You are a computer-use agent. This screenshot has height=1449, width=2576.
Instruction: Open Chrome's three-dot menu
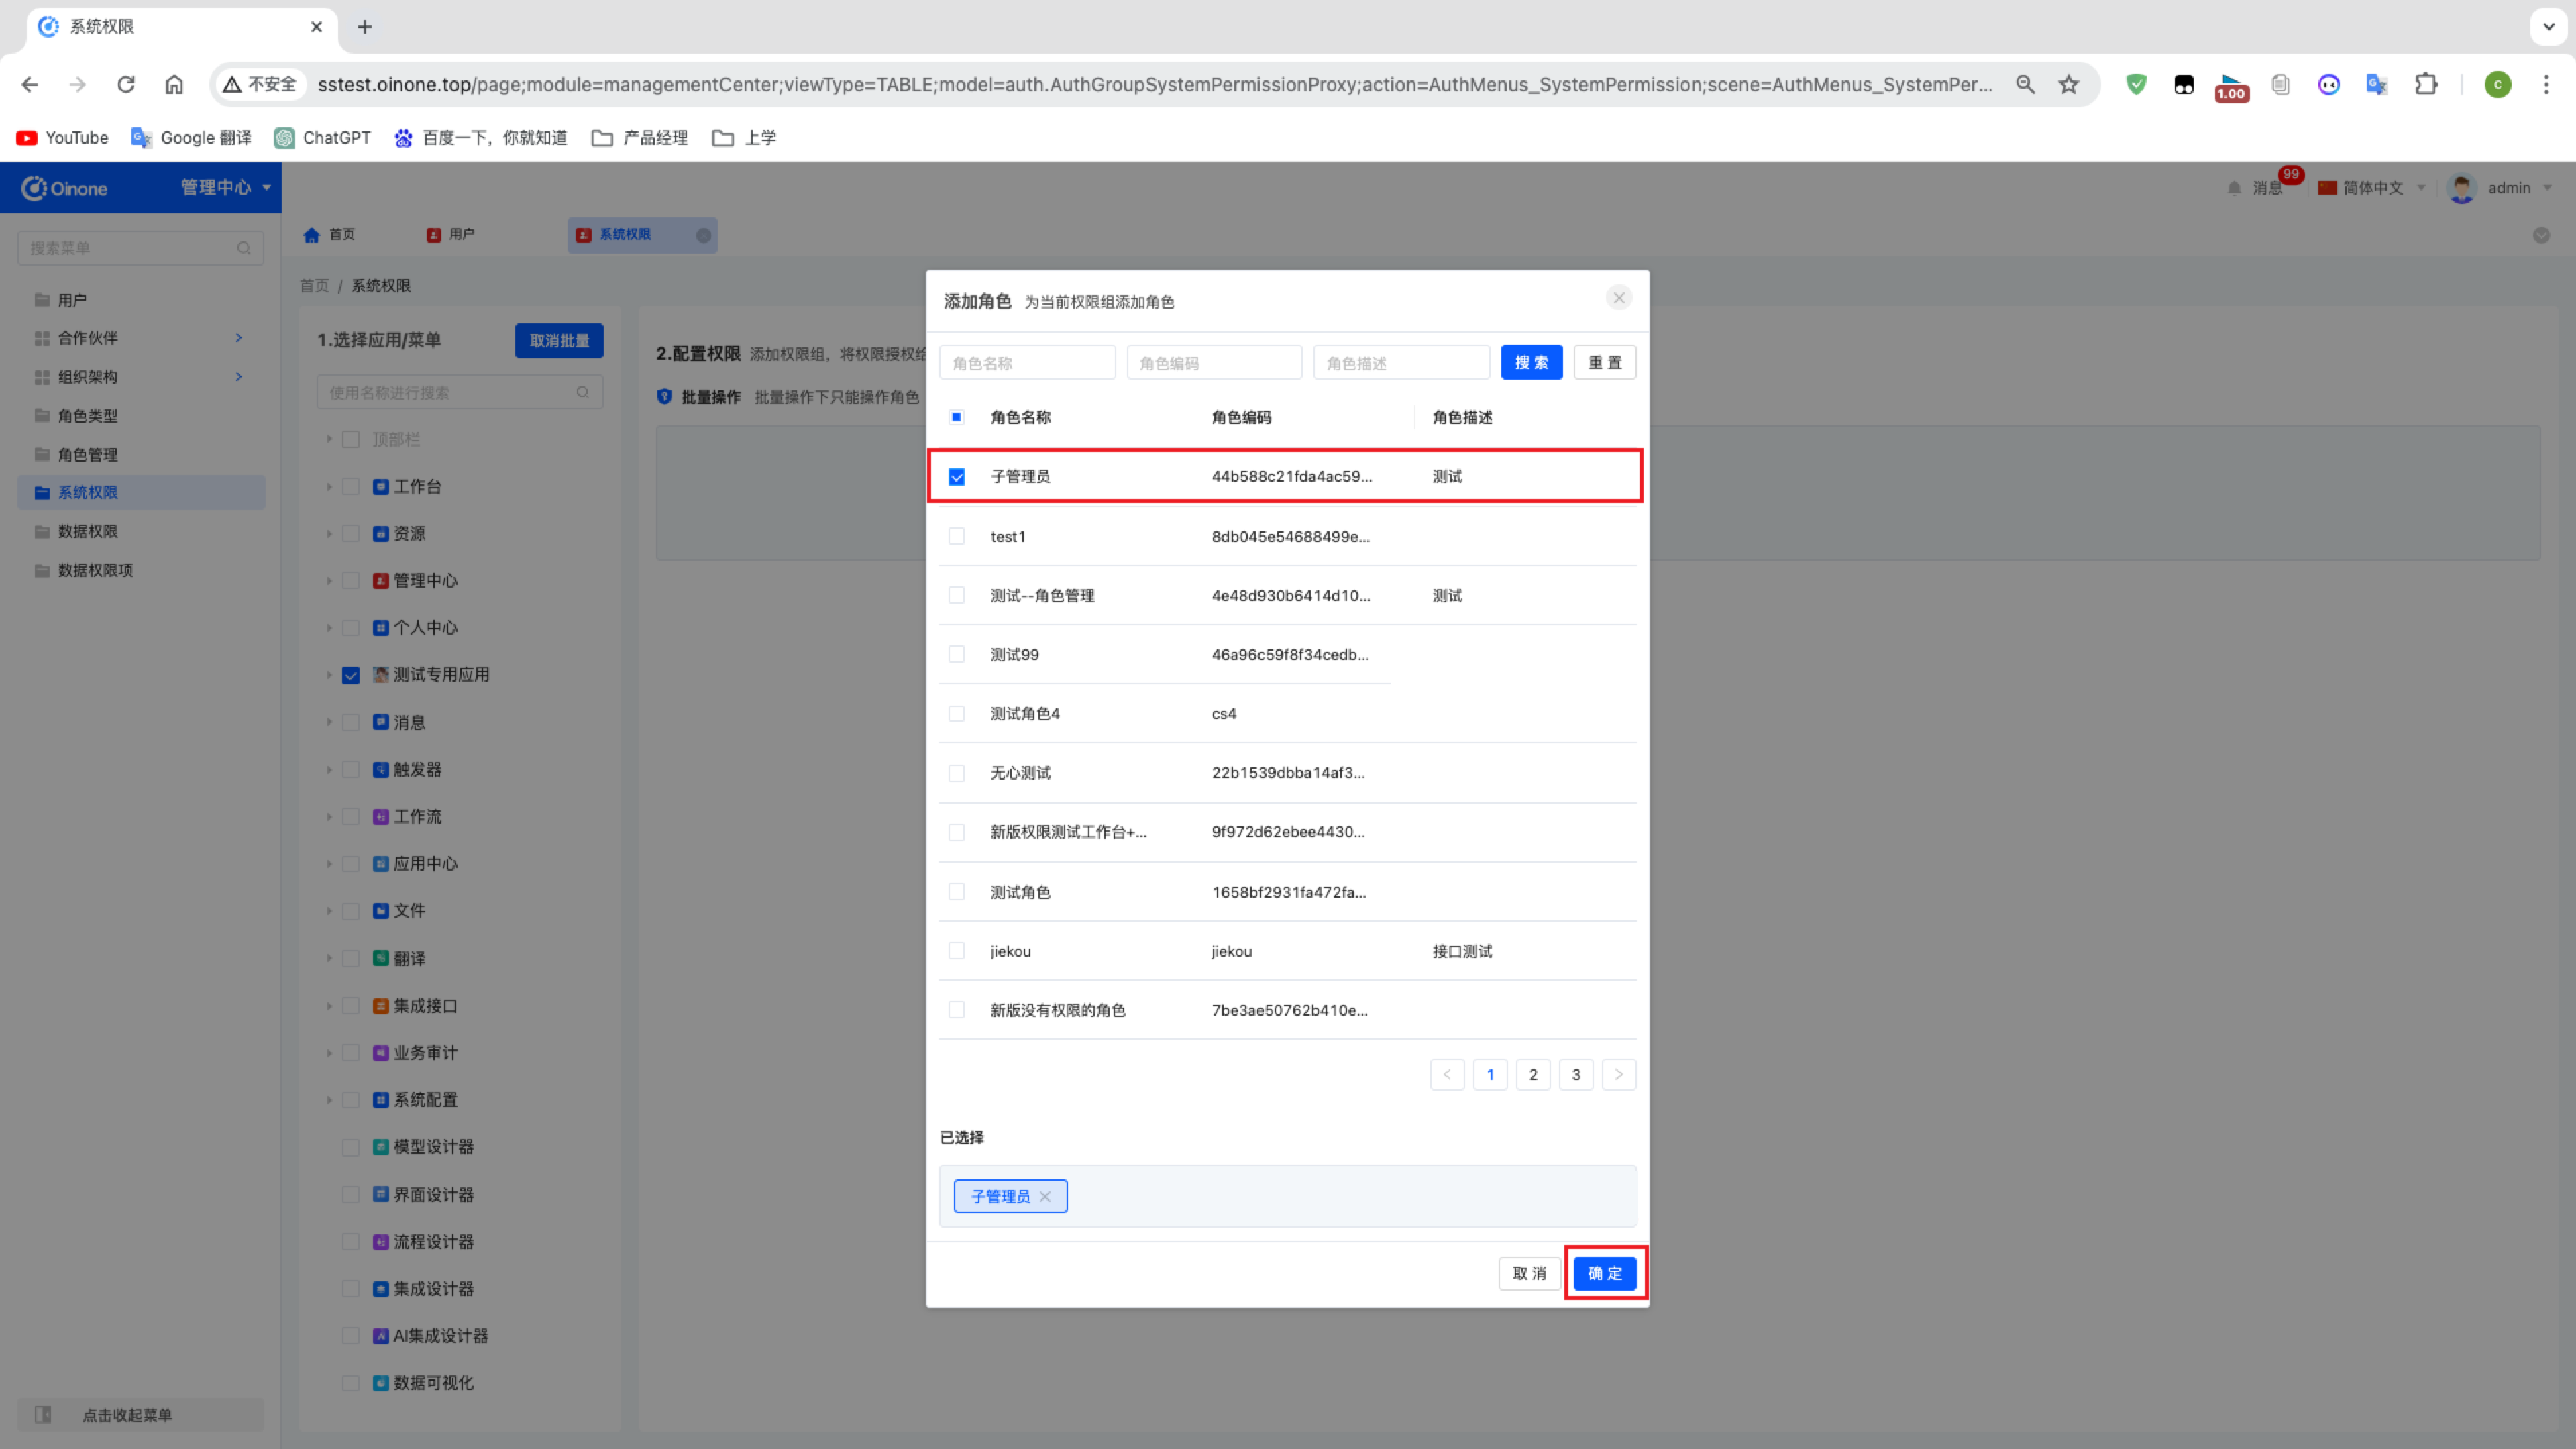pos(2546,85)
